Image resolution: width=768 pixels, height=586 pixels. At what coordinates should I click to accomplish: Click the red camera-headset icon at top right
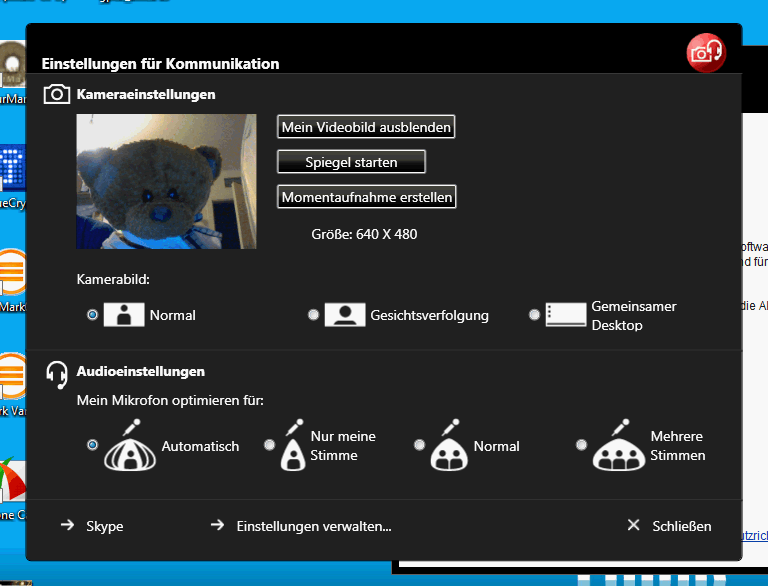tap(706, 52)
